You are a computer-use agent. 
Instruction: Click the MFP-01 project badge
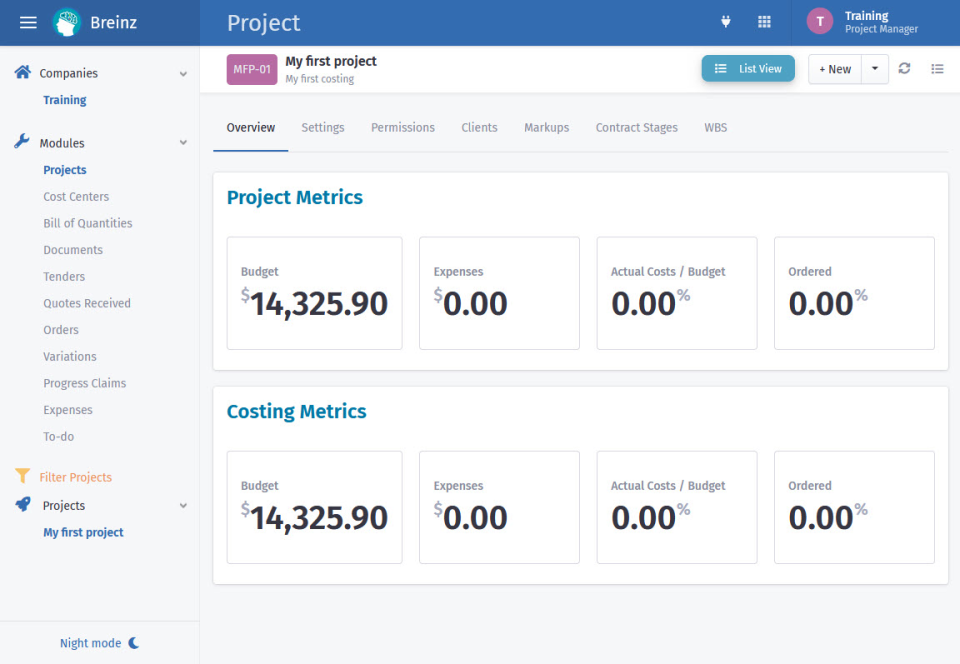pos(251,68)
